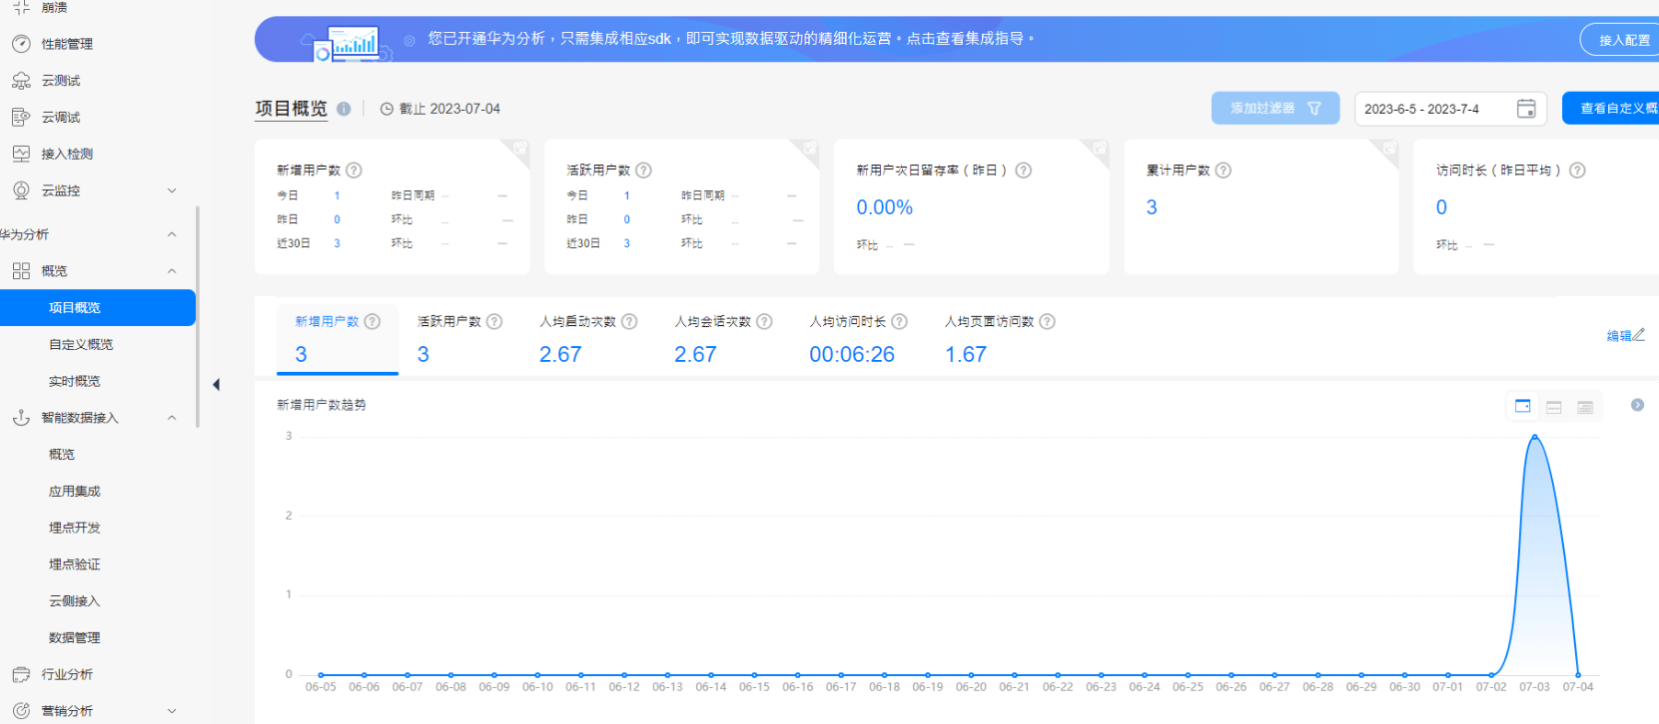
Task: Collapse the sidebar with the black triangle
Action: (x=216, y=385)
